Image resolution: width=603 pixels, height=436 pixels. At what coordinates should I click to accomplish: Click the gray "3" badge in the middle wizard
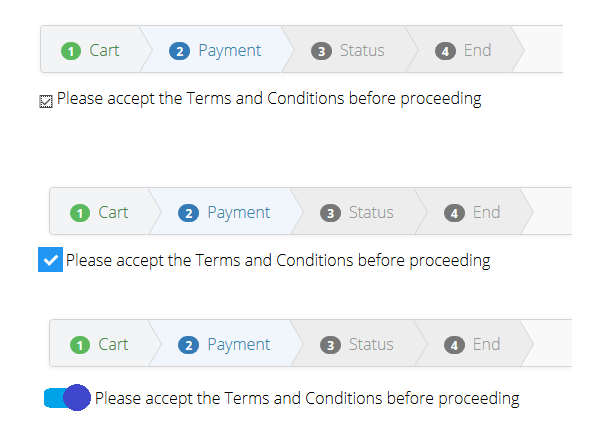click(x=330, y=213)
